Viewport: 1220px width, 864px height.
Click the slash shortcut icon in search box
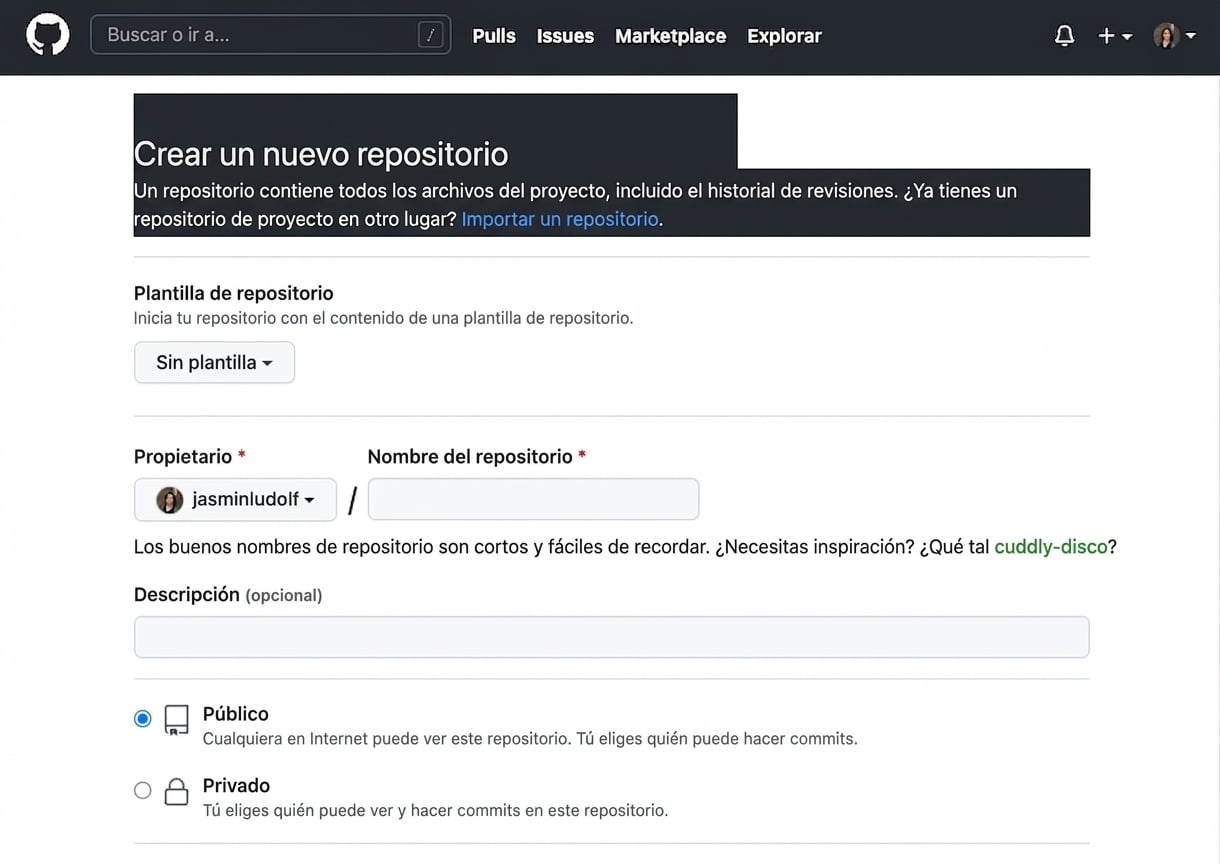(x=431, y=35)
